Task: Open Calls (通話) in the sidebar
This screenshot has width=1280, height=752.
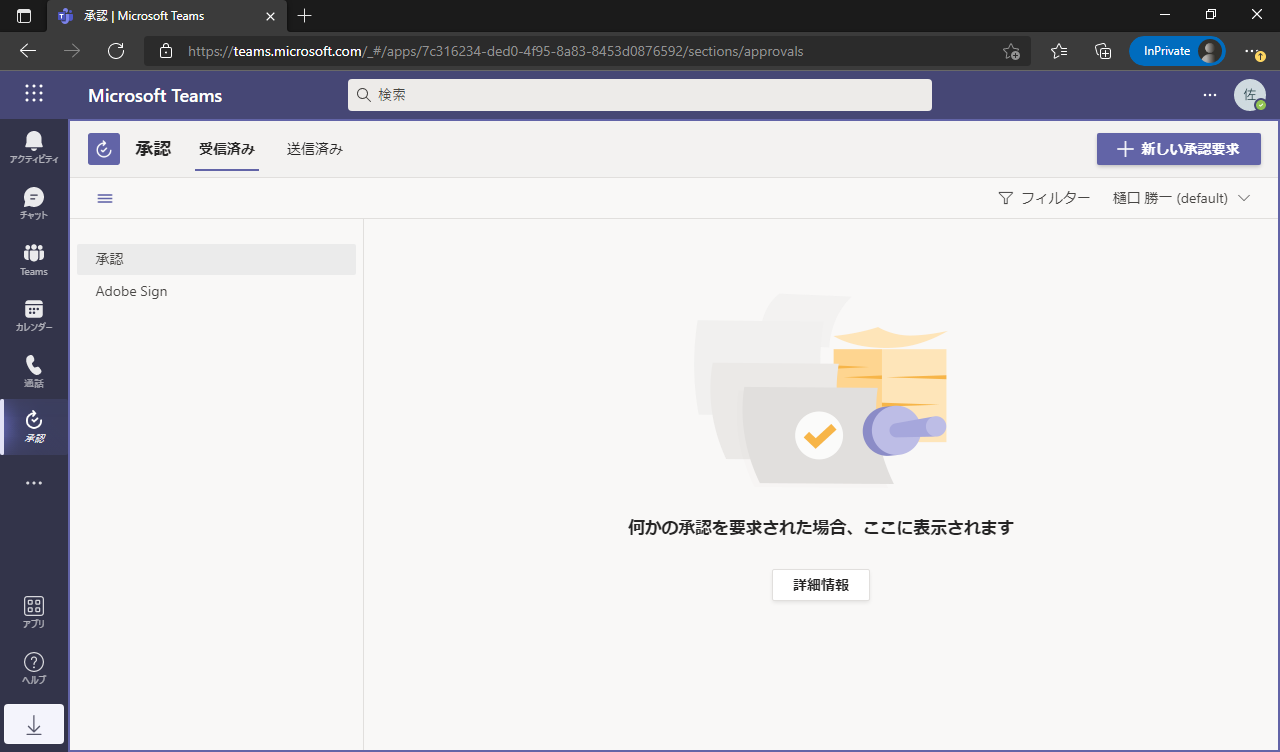Action: click(x=34, y=371)
